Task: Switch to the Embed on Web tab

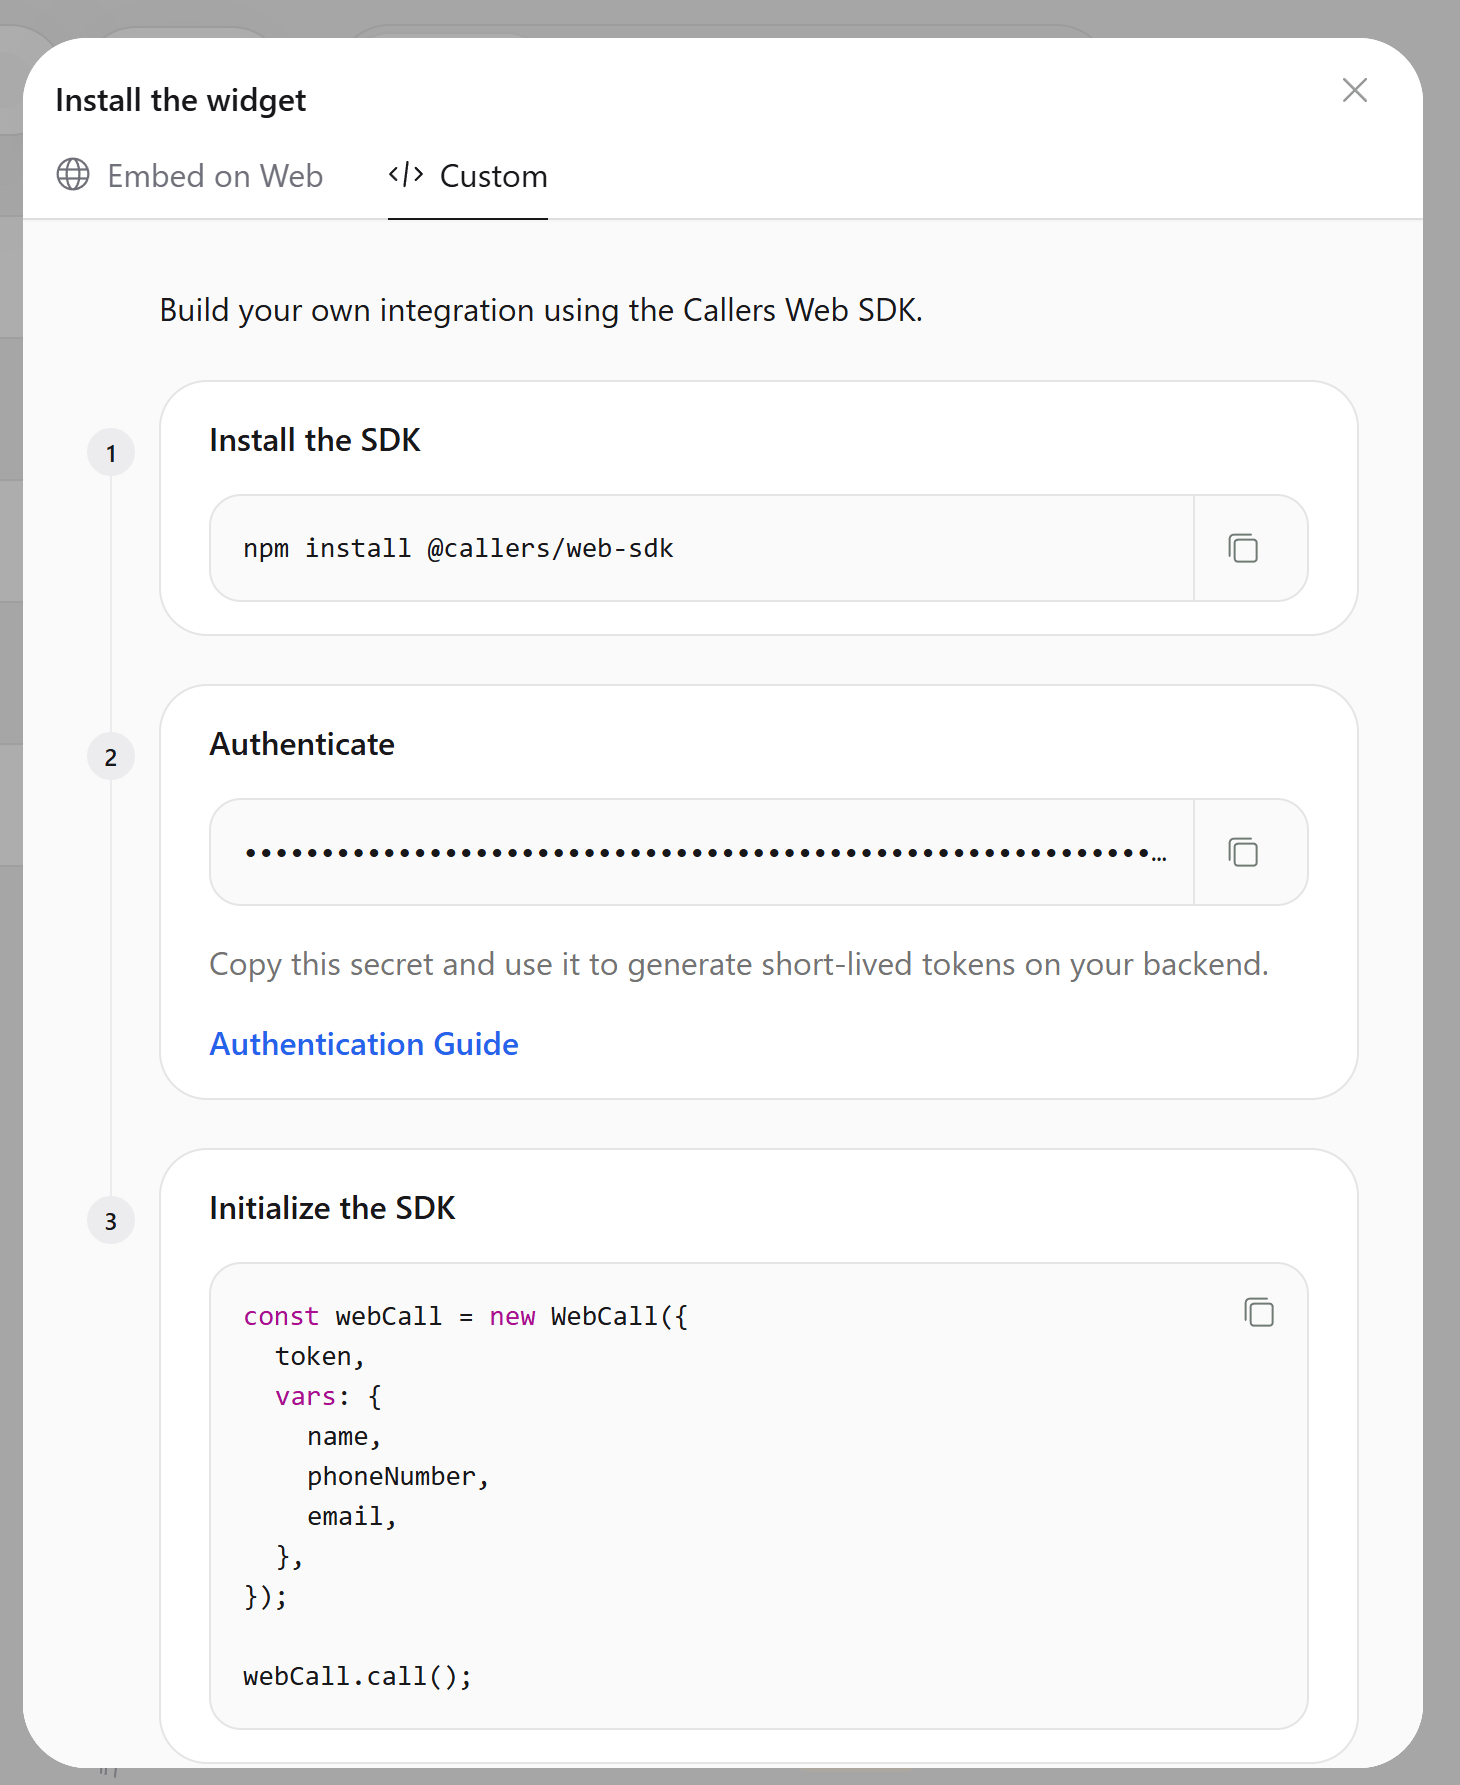Action: point(190,176)
